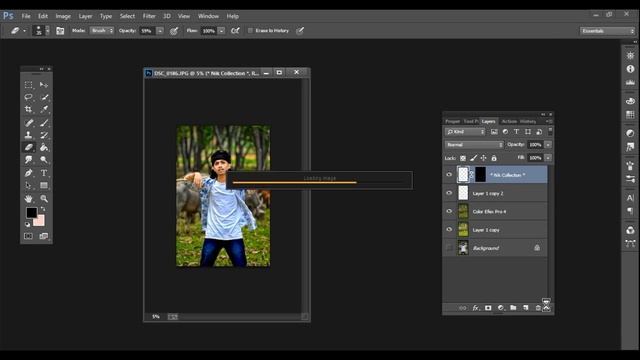Switch to the Actions tab
This screenshot has width=640, height=360.
(x=509, y=122)
